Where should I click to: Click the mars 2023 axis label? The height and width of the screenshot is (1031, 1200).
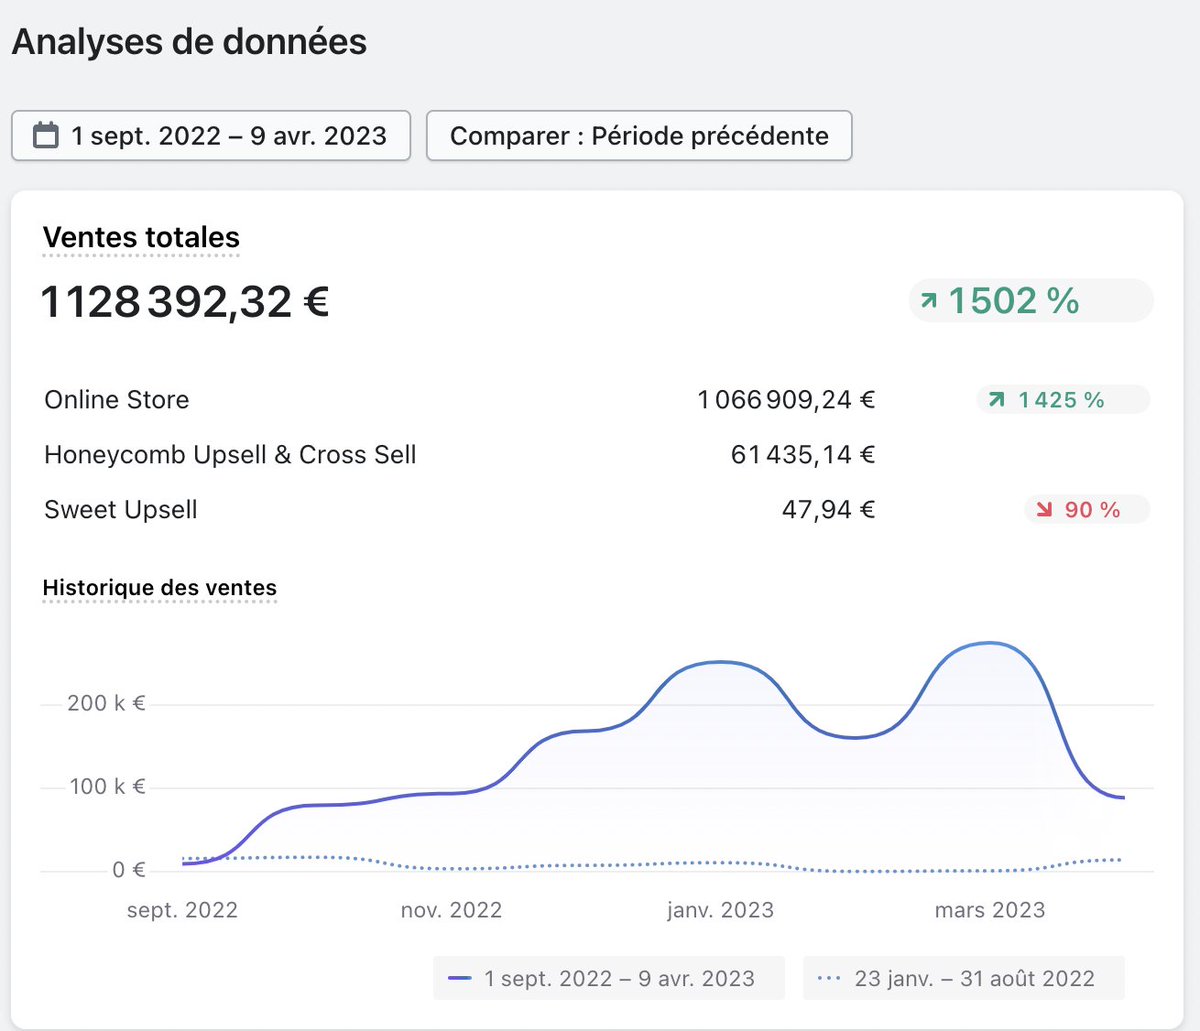pyautogui.click(x=990, y=910)
